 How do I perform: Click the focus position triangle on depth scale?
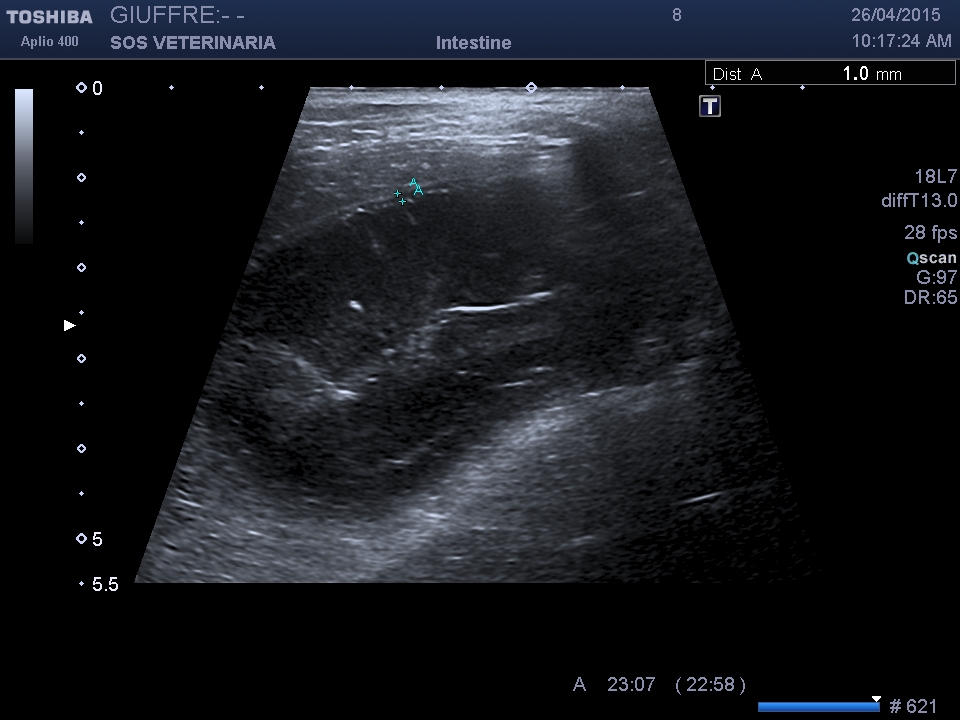[x=69, y=325]
